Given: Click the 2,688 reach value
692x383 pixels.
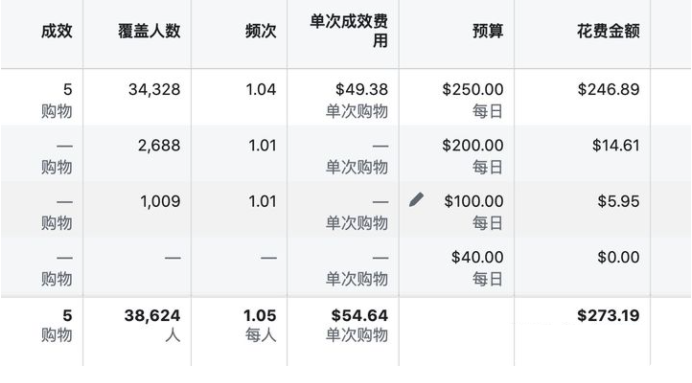Looking at the screenshot, I should coord(159,146).
